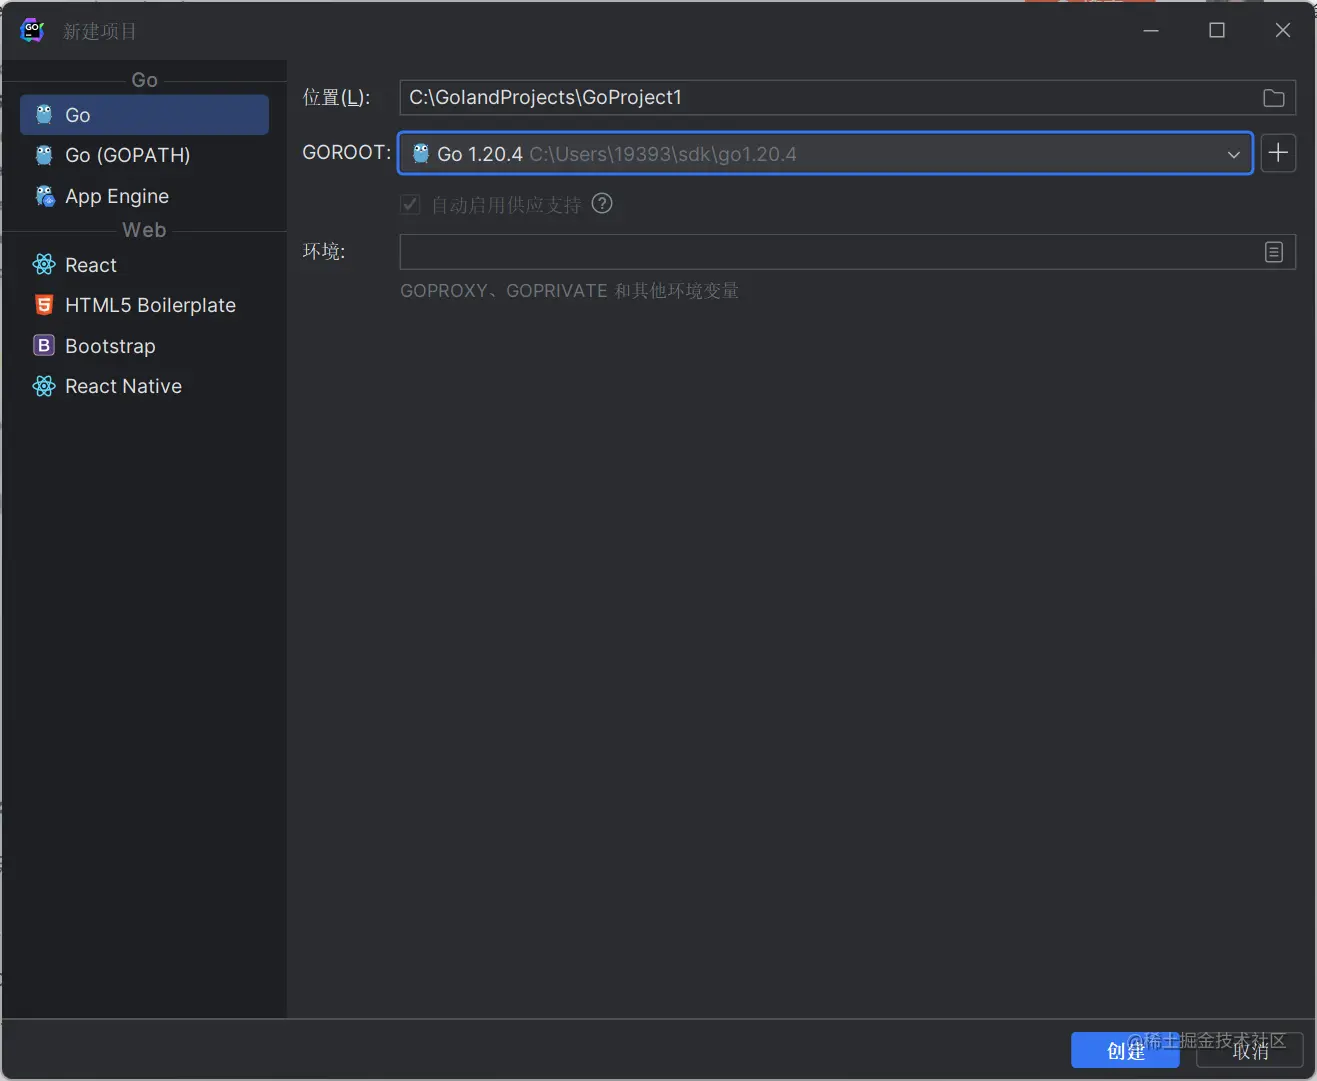This screenshot has height=1081, width=1317.
Task: Click the App Engine icon
Action: tap(45, 196)
